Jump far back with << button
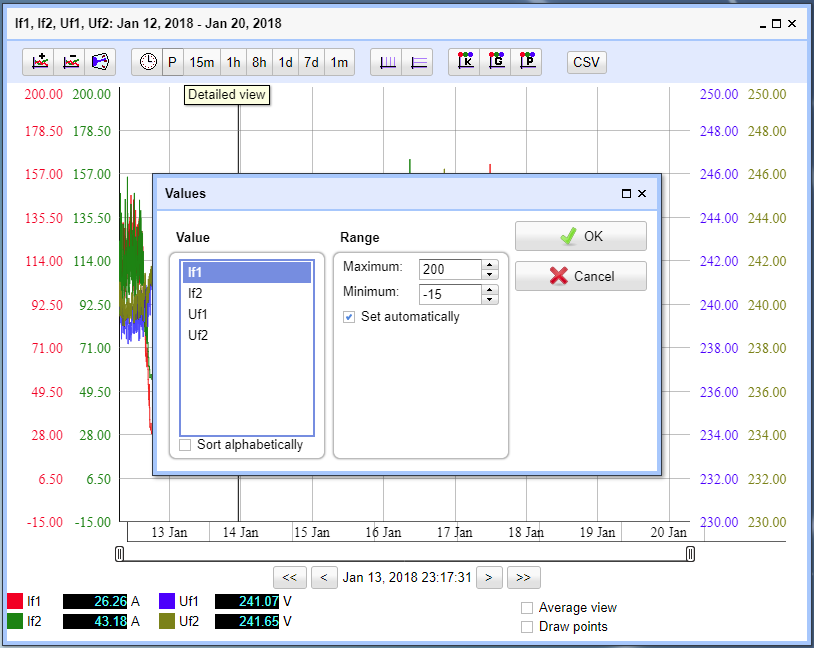The width and height of the screenshot is (814, 648). (x=290, y=577)
